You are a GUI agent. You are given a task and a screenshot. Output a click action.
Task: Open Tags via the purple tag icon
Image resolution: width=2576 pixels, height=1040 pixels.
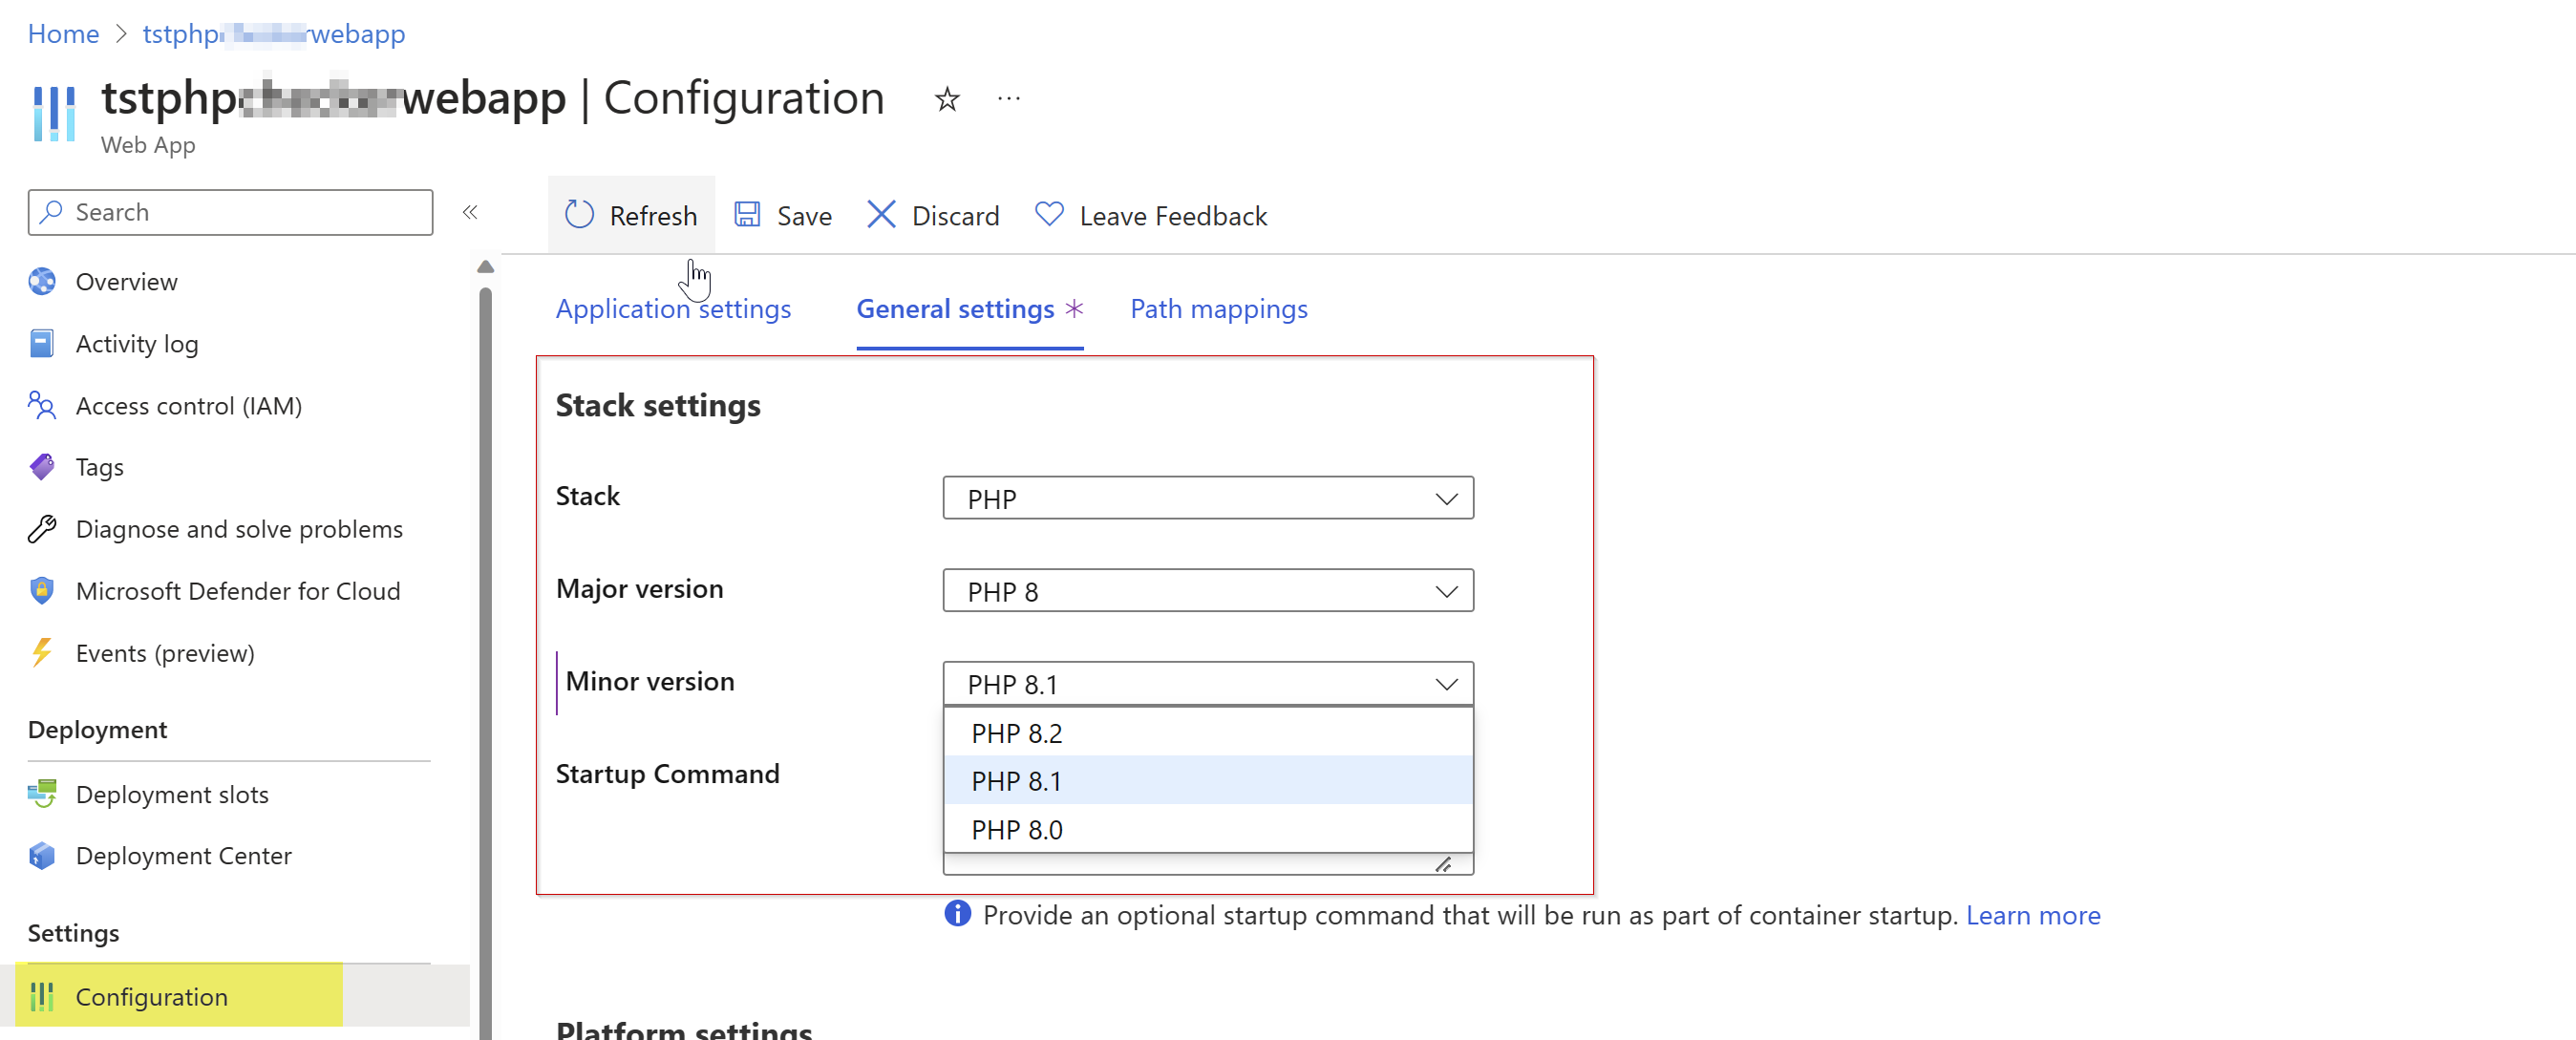pos(42,467)
